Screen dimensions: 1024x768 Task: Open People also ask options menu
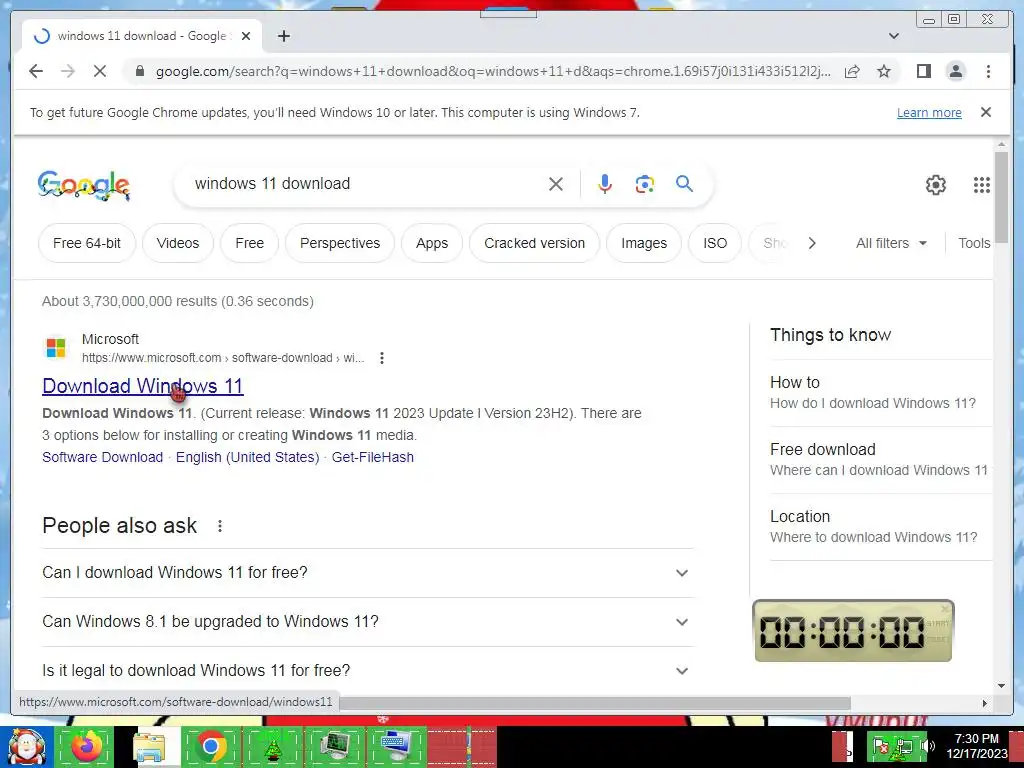coord(220,526)
